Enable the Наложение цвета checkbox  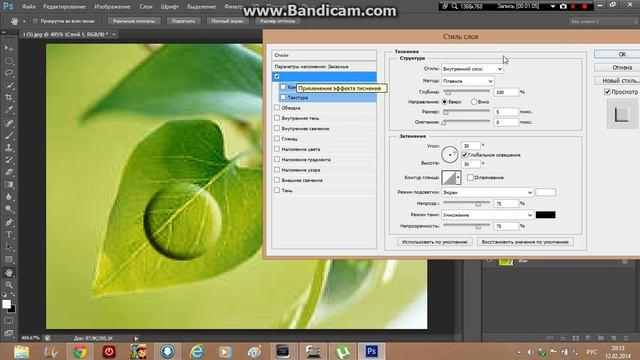click(277, 149)
